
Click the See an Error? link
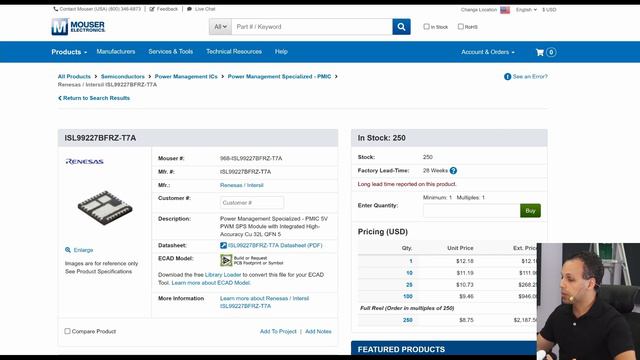coord(530,76)
